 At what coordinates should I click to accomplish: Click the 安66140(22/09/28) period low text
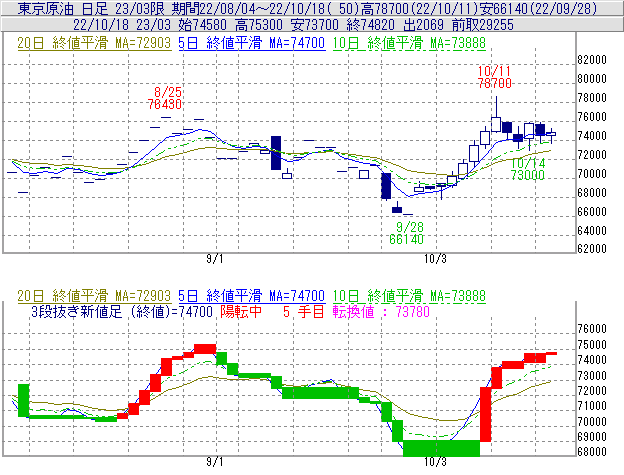pyautogui.click(x=538, y=8)
